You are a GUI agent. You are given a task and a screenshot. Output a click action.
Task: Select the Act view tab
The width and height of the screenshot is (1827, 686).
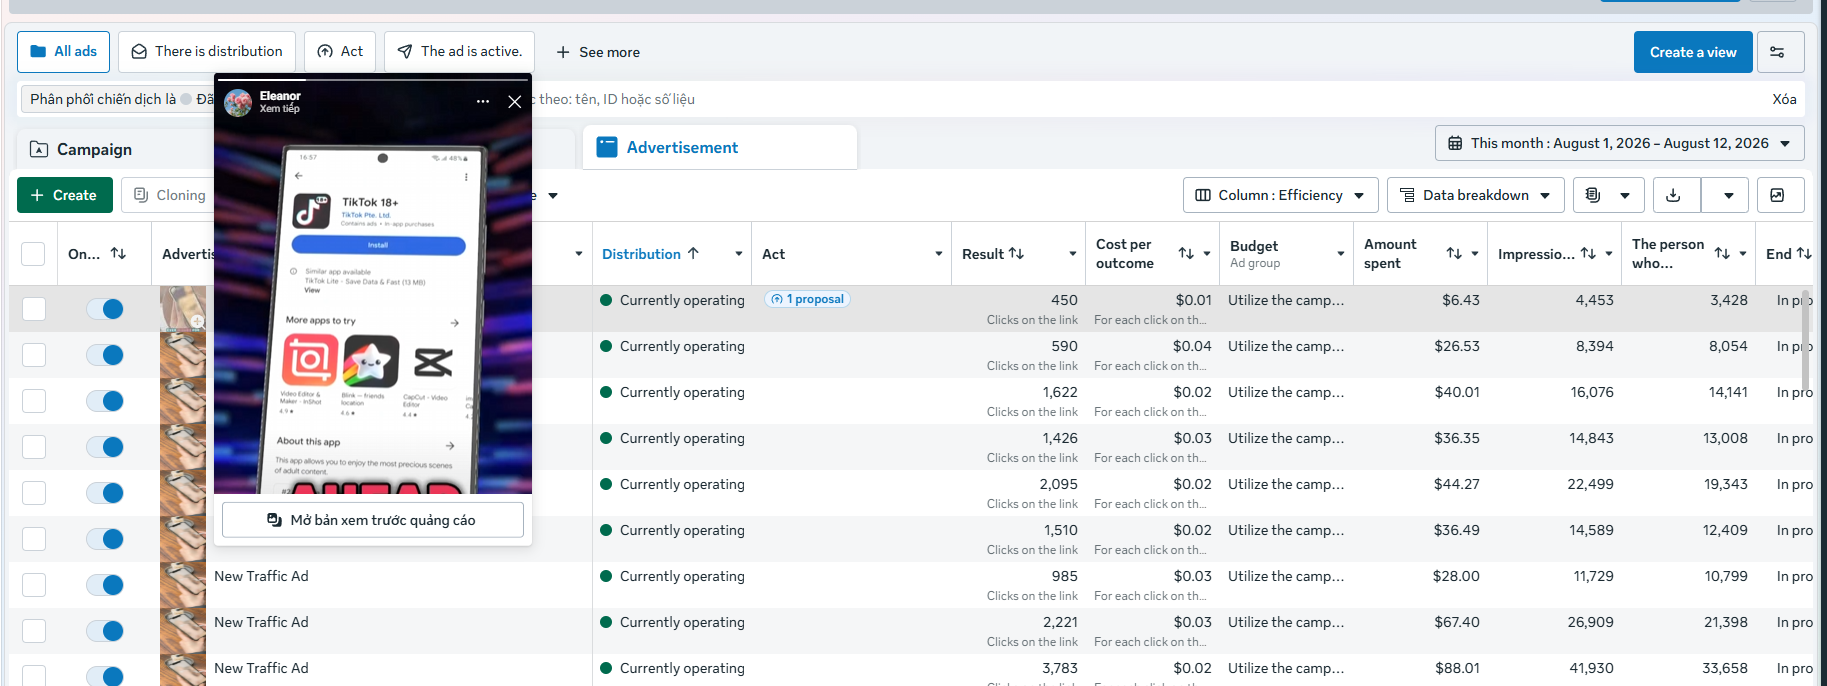340,51
